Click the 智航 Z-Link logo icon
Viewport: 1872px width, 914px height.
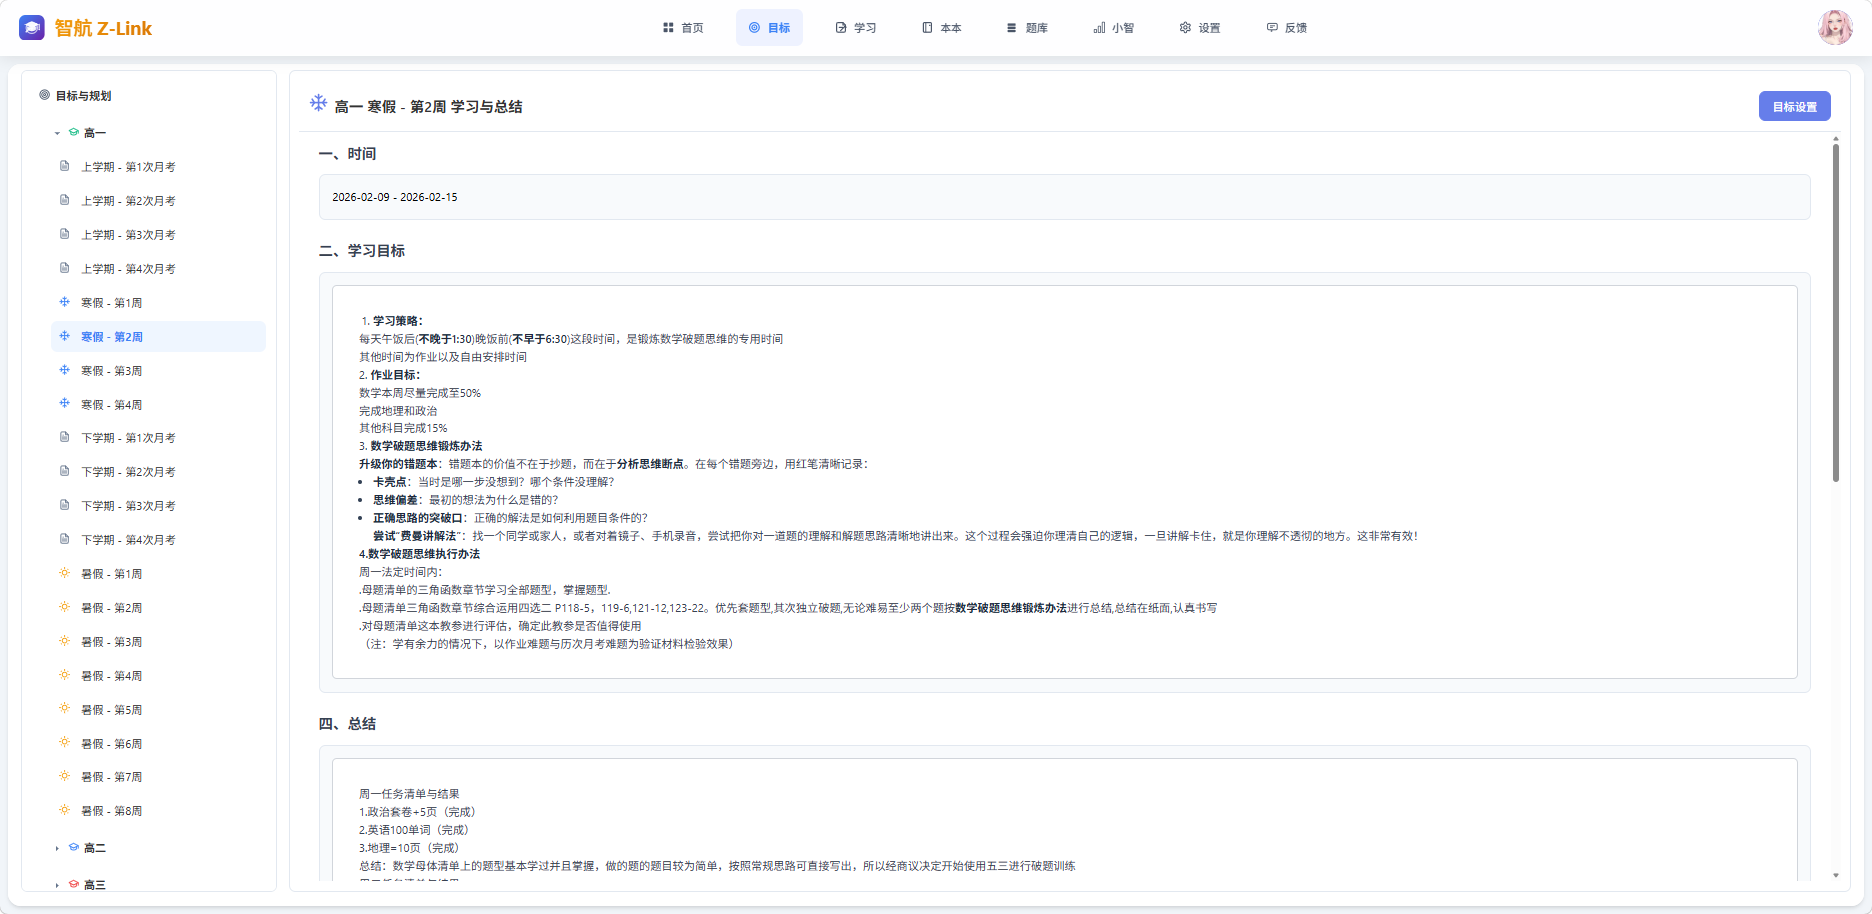click(32, 28)
